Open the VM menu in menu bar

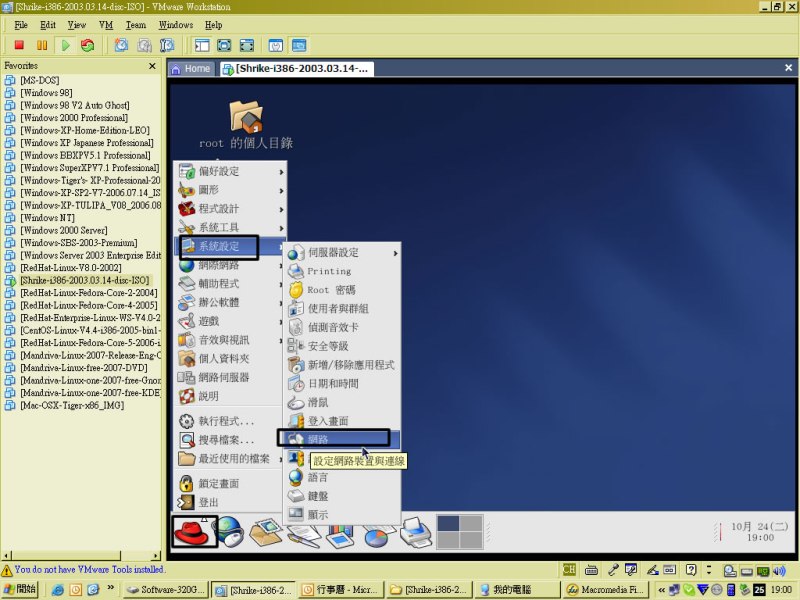tap(105, 24)
